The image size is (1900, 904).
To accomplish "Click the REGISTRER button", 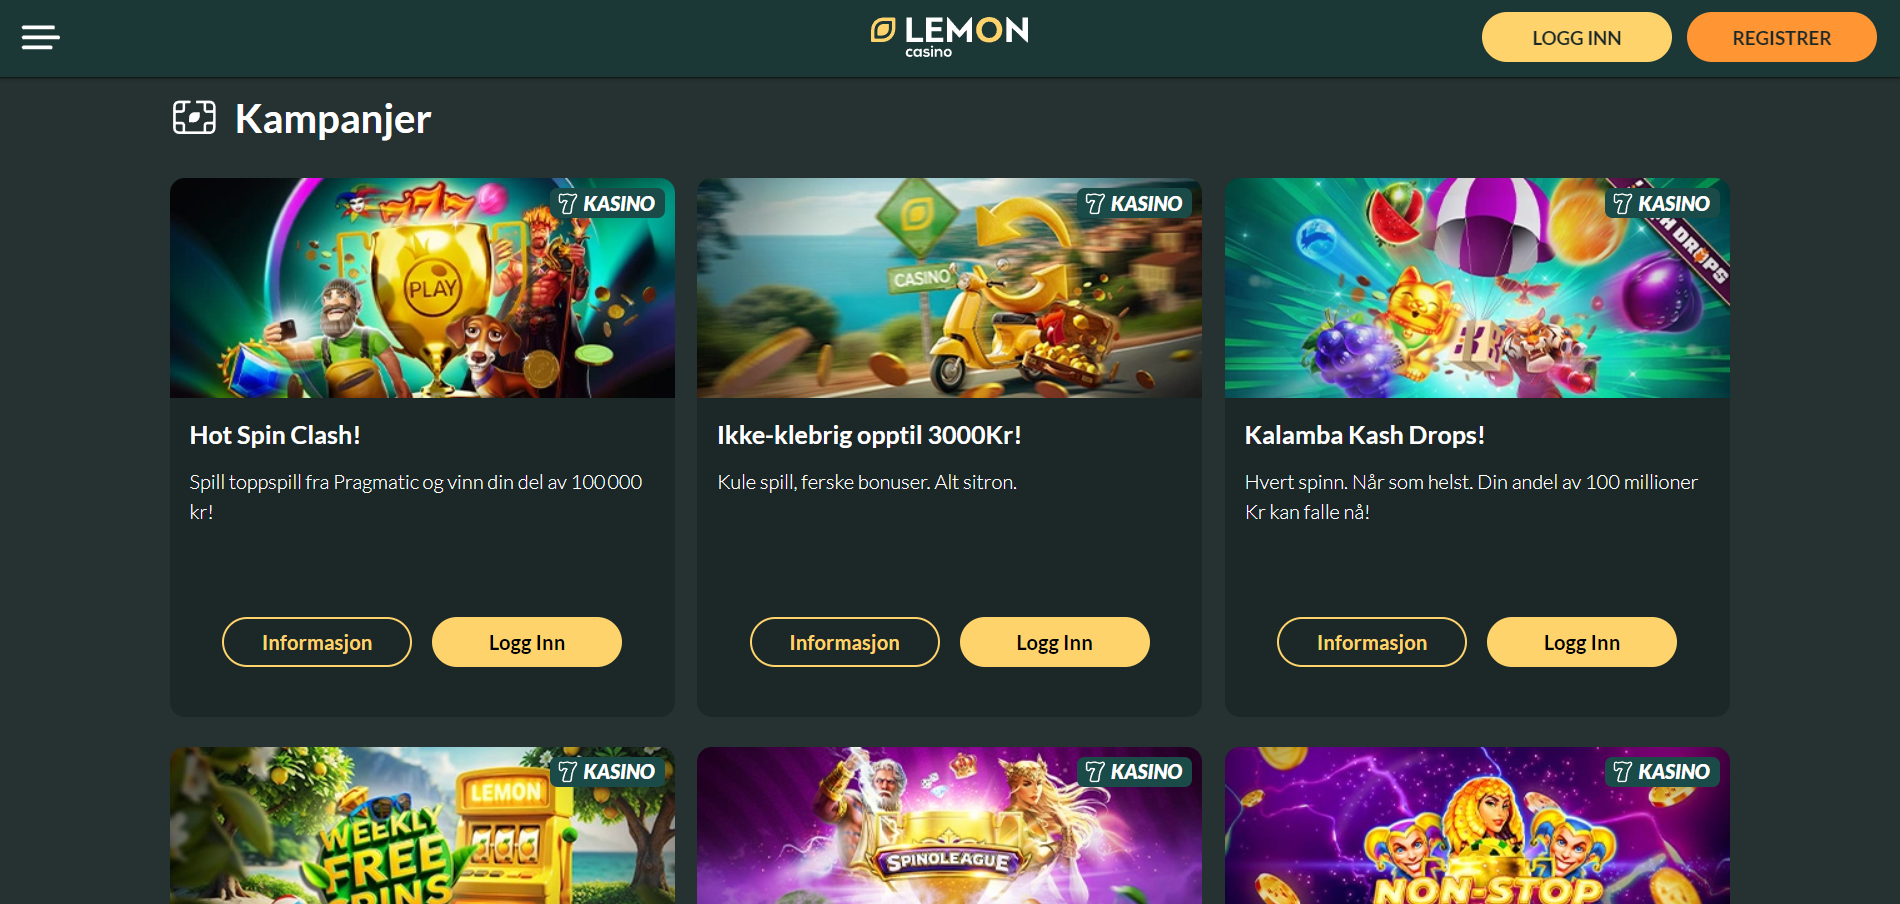I will [x=1781, y=37].
